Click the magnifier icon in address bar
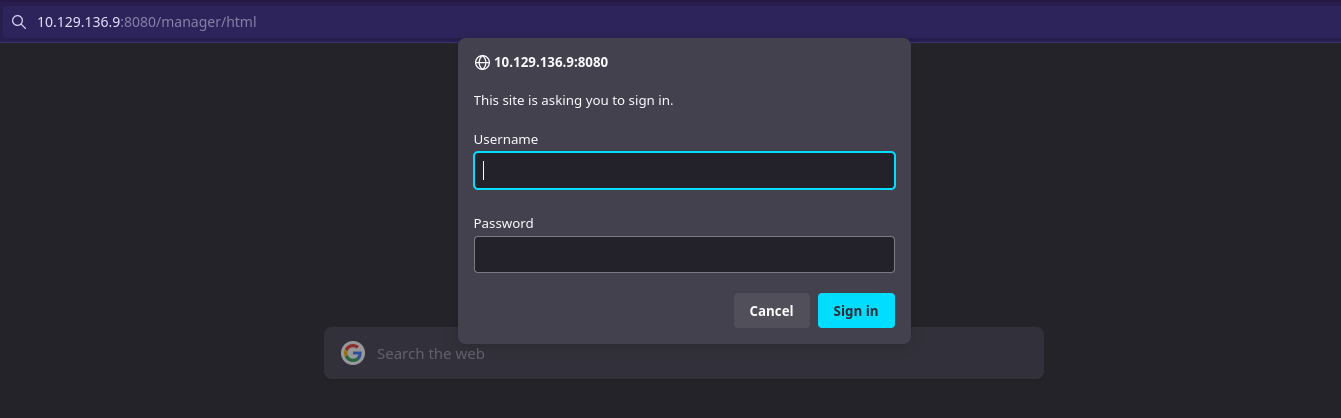The image size is (1341, 418). 18,21
